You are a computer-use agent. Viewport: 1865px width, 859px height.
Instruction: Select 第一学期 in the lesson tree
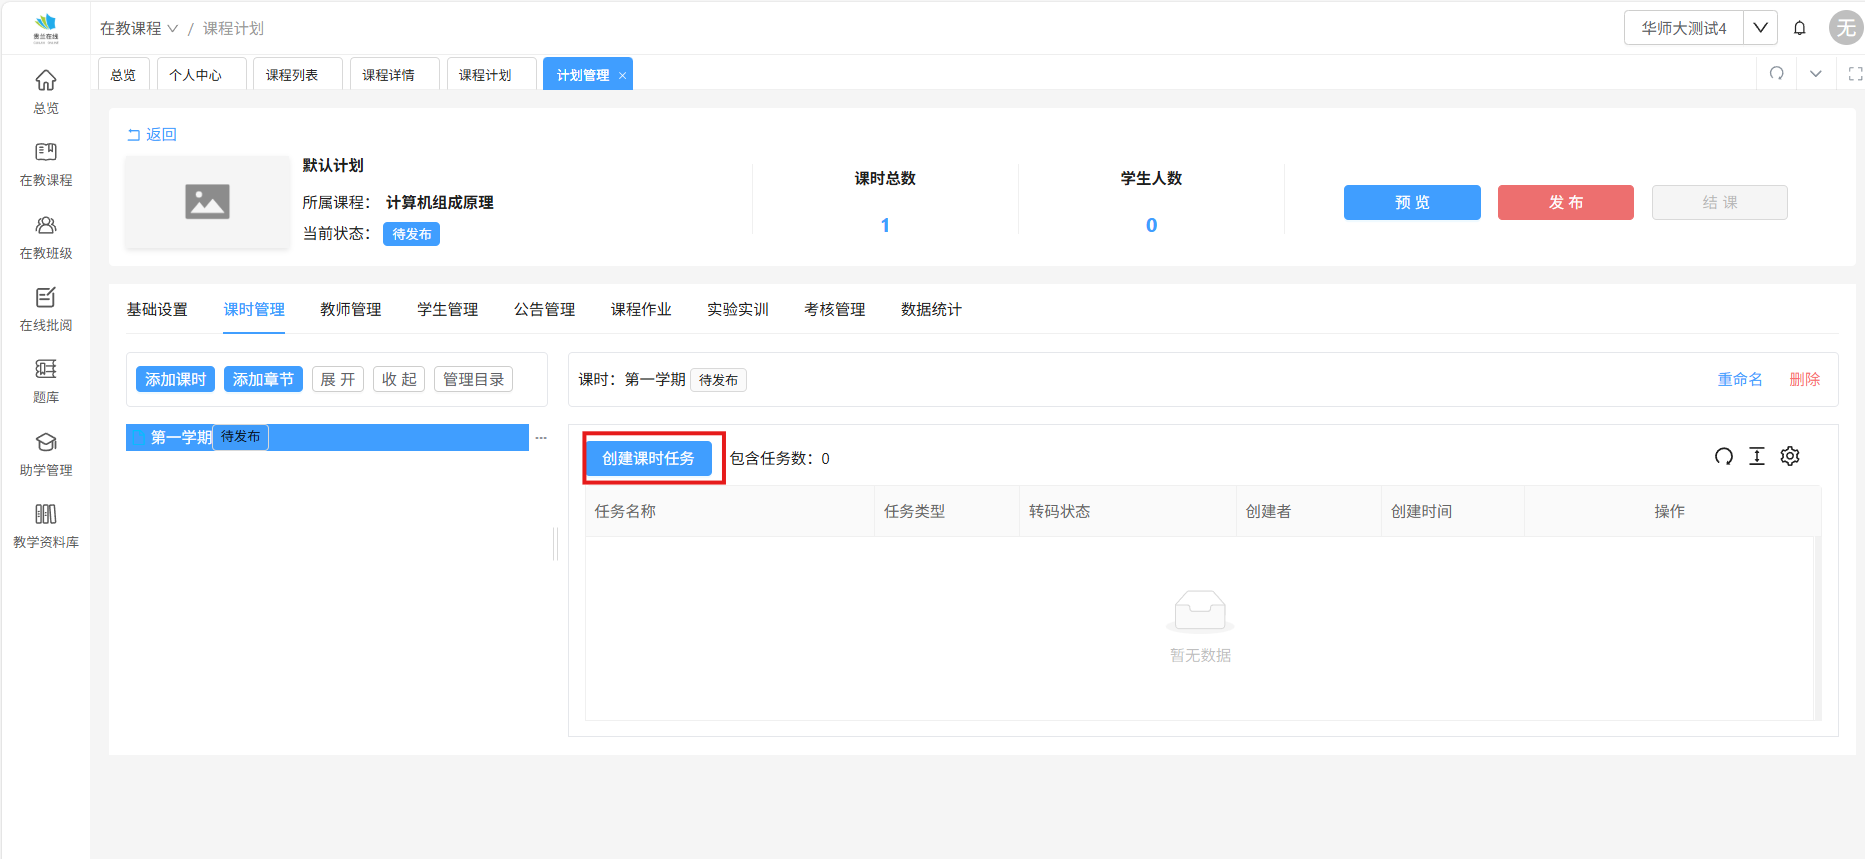point(181,437)
